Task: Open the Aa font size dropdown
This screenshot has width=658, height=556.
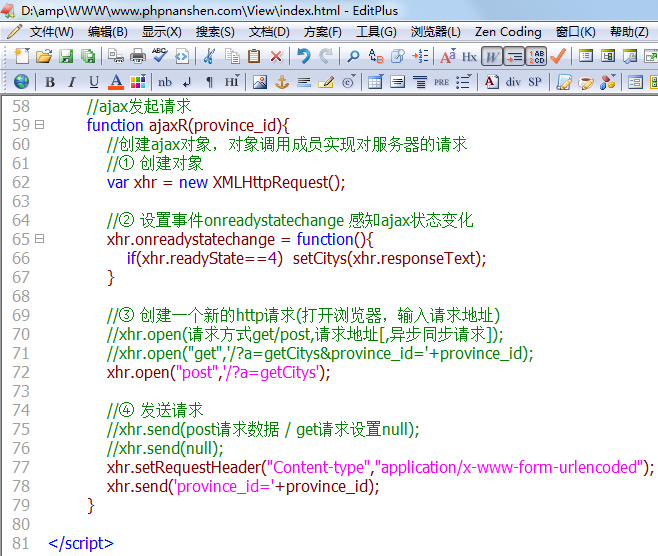Action: (447, 56)
